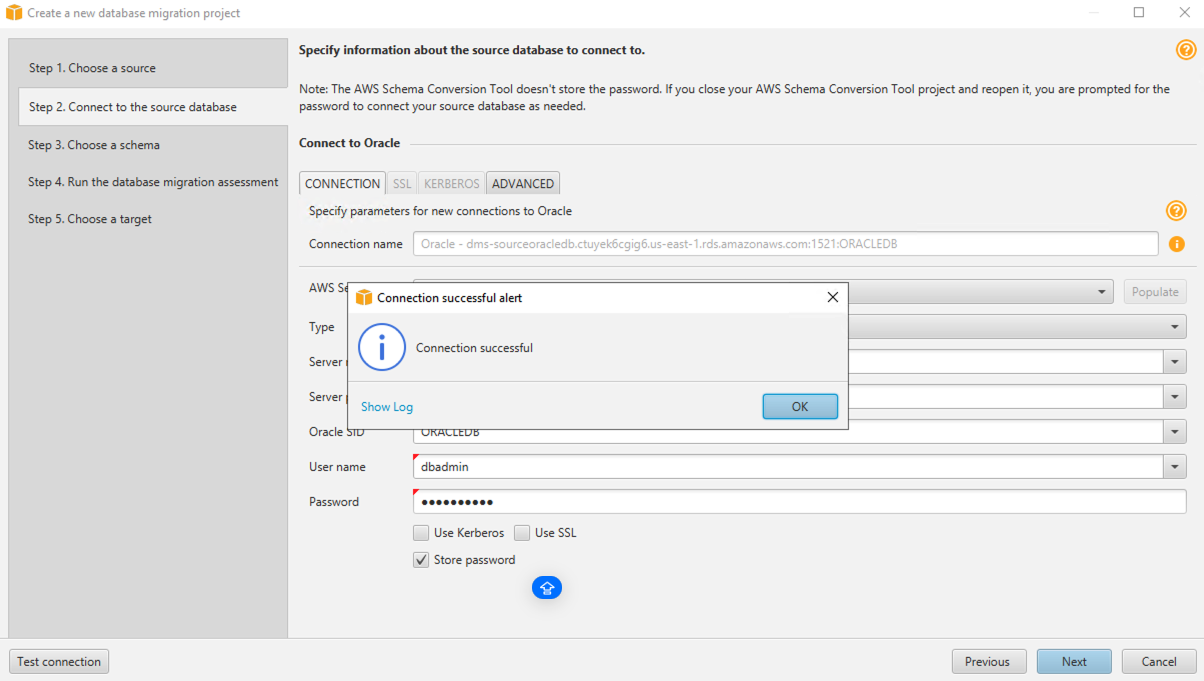Click the Test connection button
The width and height of the screenshot is (1204, 681).
pos(59,662)
